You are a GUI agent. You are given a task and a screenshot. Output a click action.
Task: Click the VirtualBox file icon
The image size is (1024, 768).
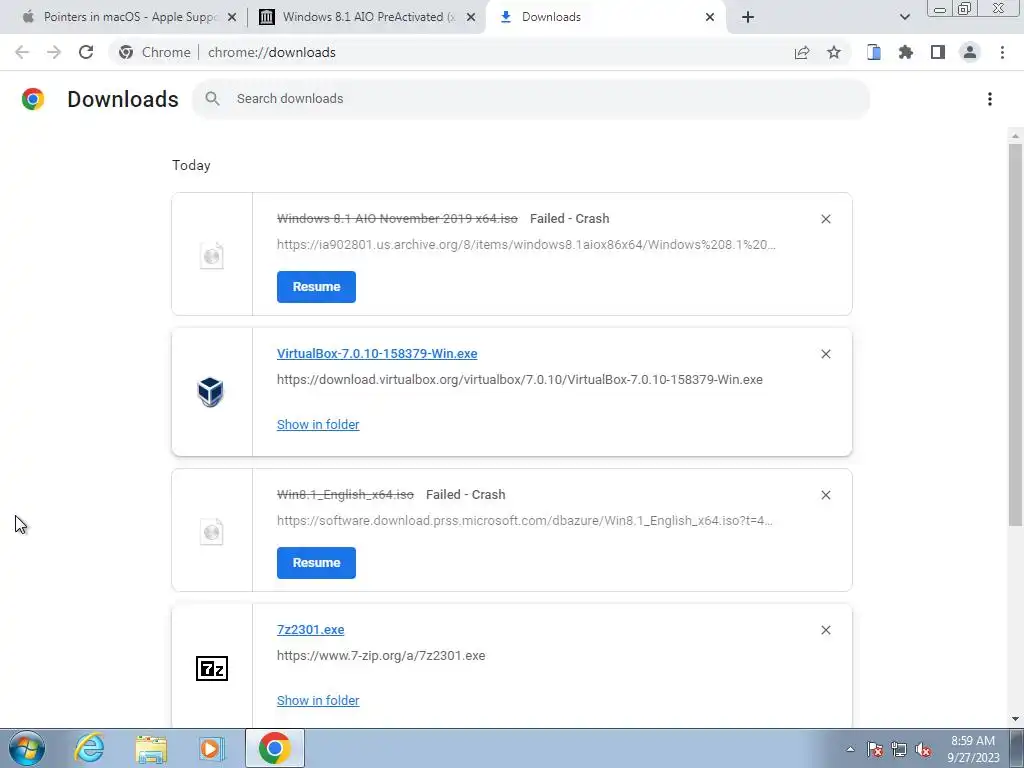tap(211, 392)
